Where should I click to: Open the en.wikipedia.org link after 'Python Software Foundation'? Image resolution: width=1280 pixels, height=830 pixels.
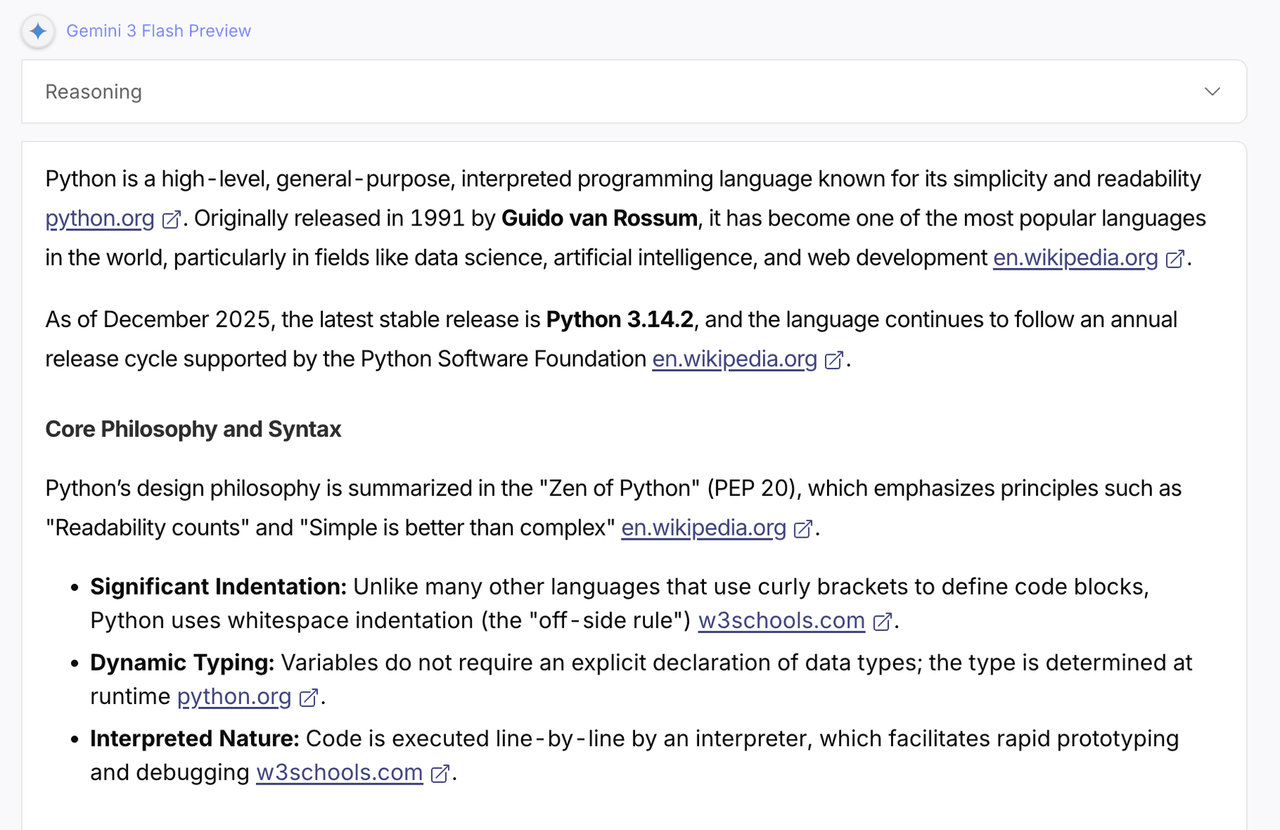coord(735,358)
